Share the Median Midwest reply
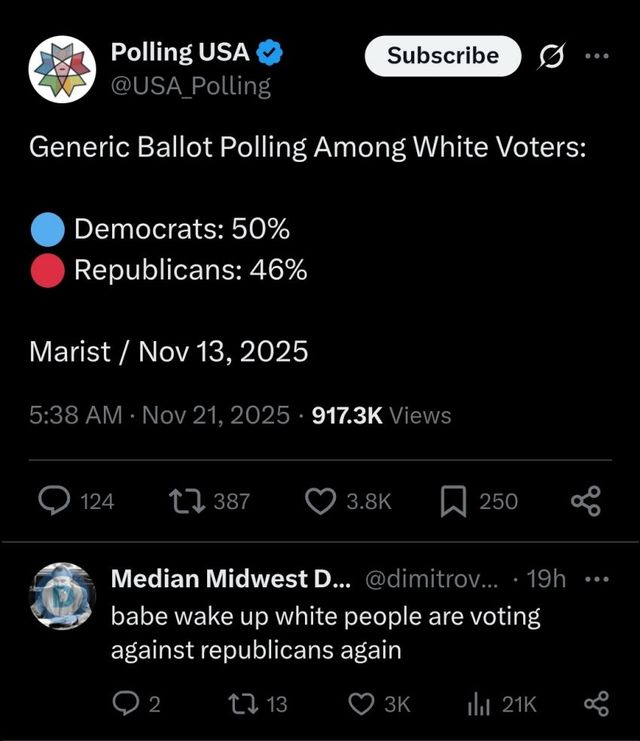Image resolution: width=640 pixels, height=741 pixels. point(596,704)
